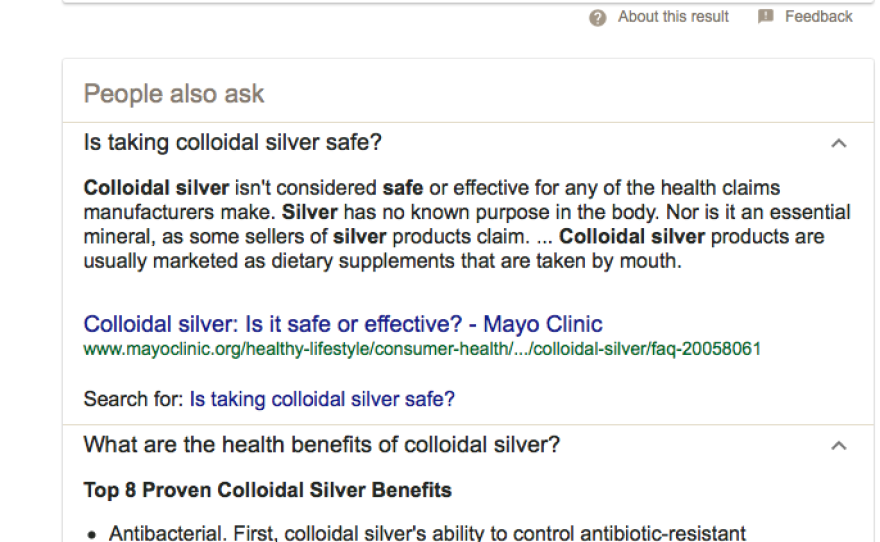The height and width of the screenshot is (542, 880).
Task: Collapse the "Is taking colloidal silver safe?" chevron
Action: (x=839, y=144)
